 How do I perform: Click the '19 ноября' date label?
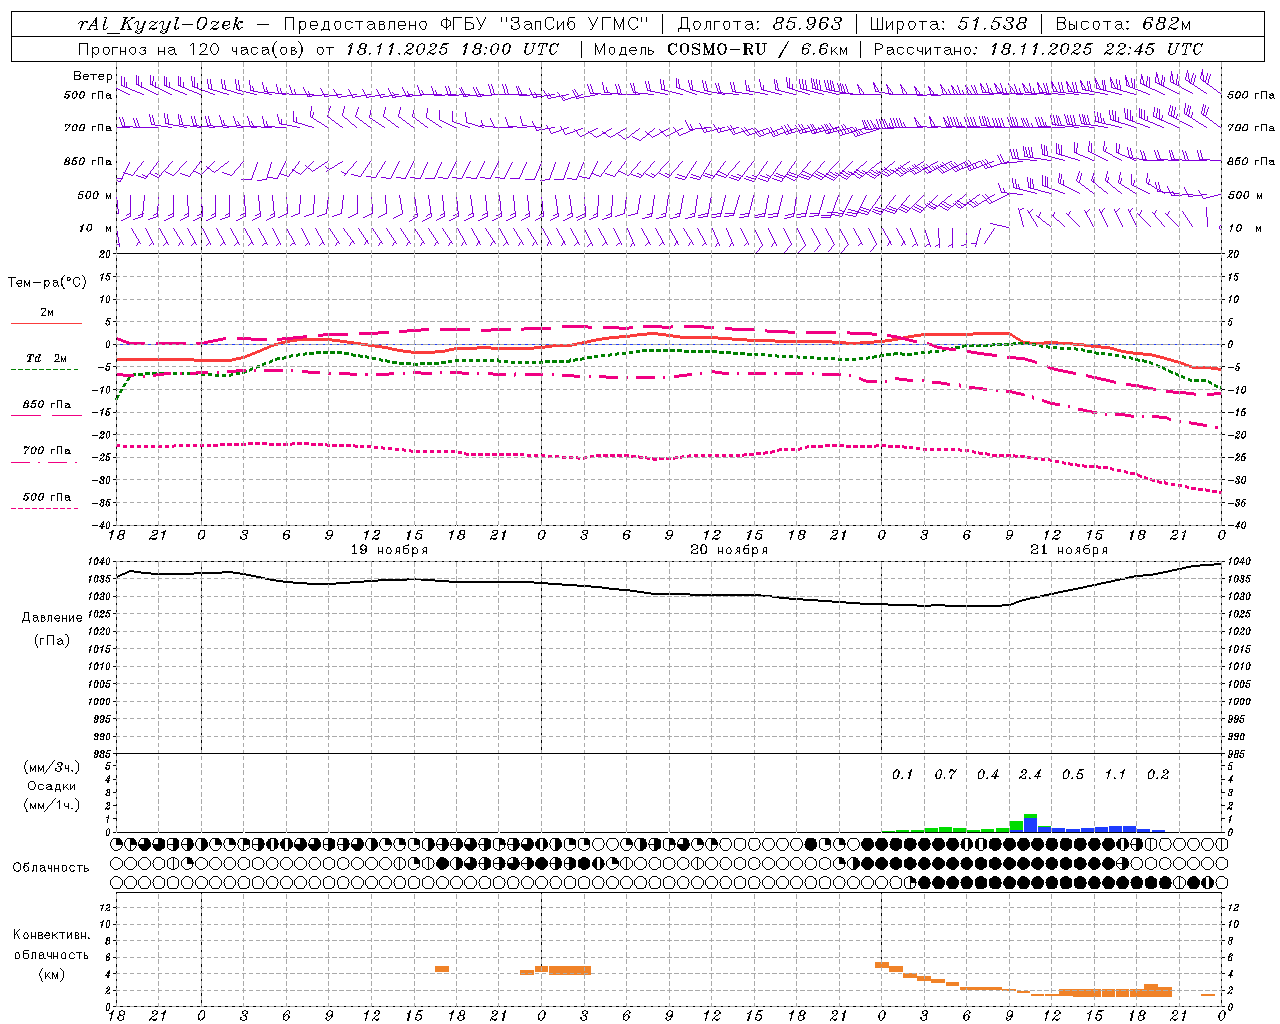coord(389,550)
